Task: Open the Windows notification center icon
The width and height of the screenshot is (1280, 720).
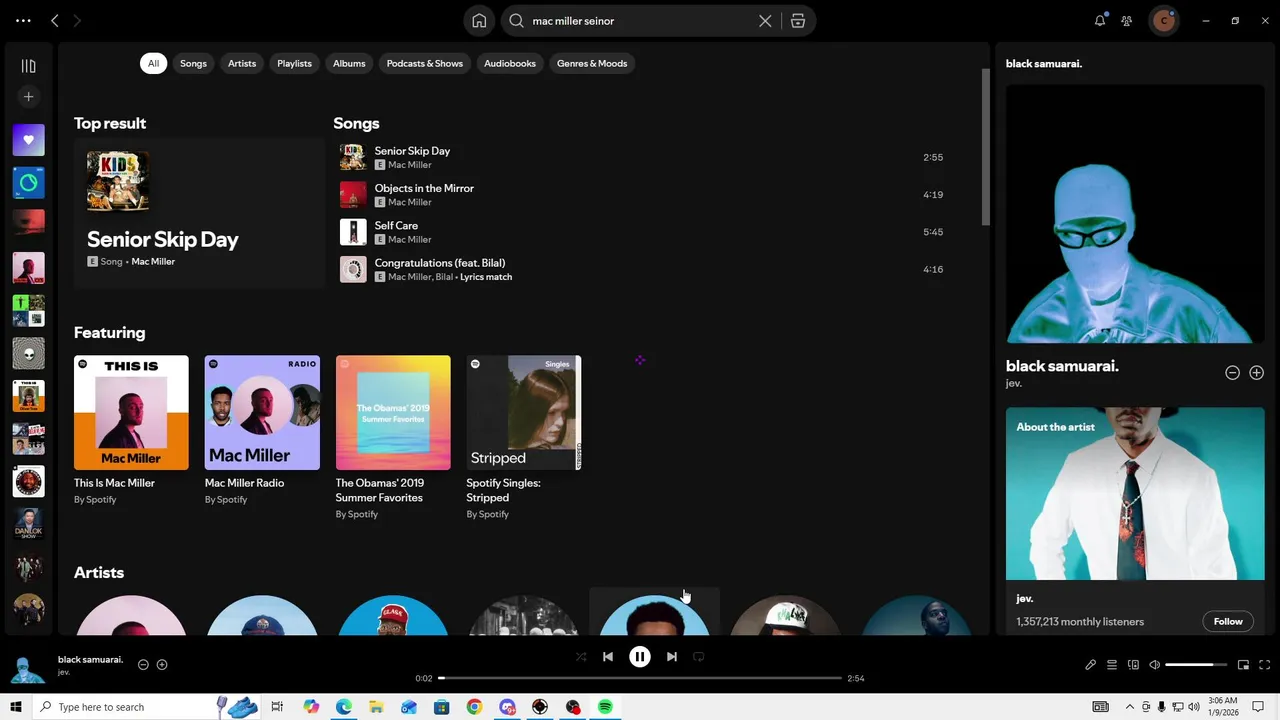Action: (1258, 707)
